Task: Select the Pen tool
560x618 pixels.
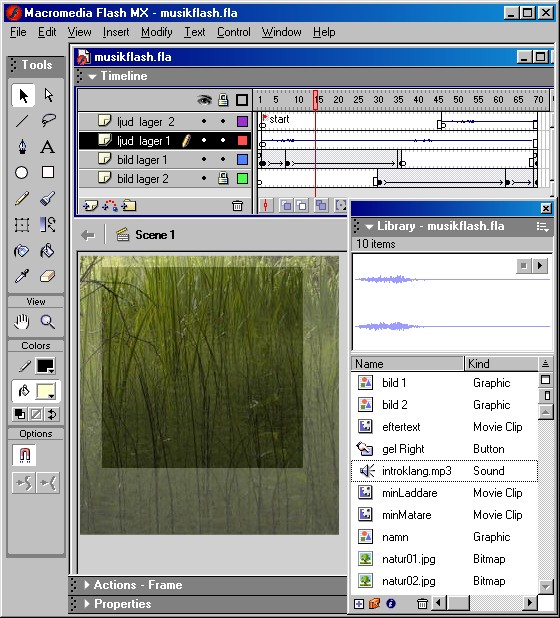Action: click(x=22, y=147)
